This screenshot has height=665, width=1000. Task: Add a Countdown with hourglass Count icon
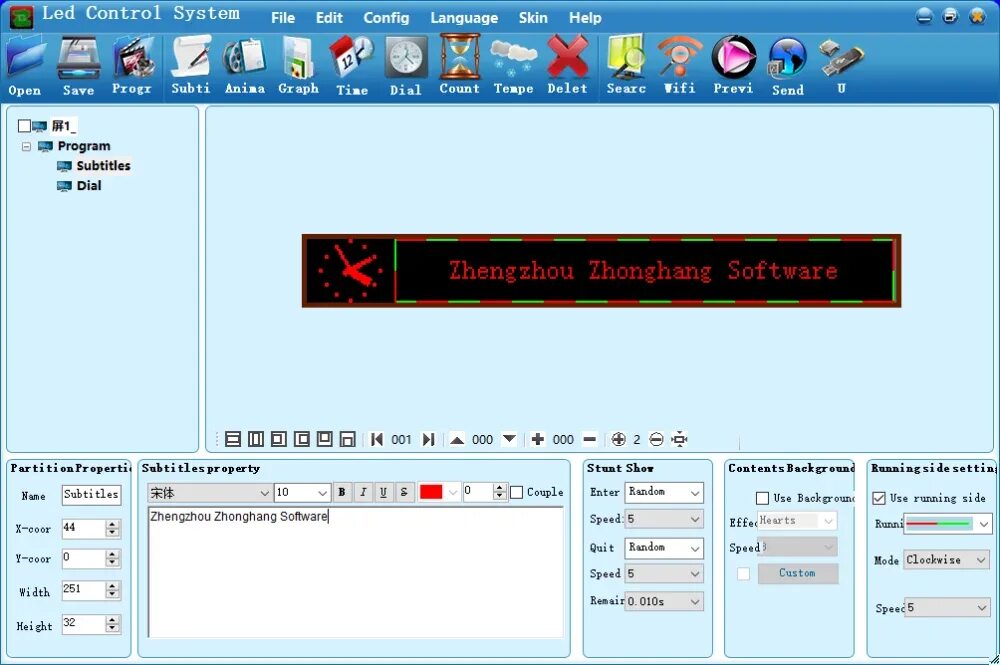coord(459,66)
